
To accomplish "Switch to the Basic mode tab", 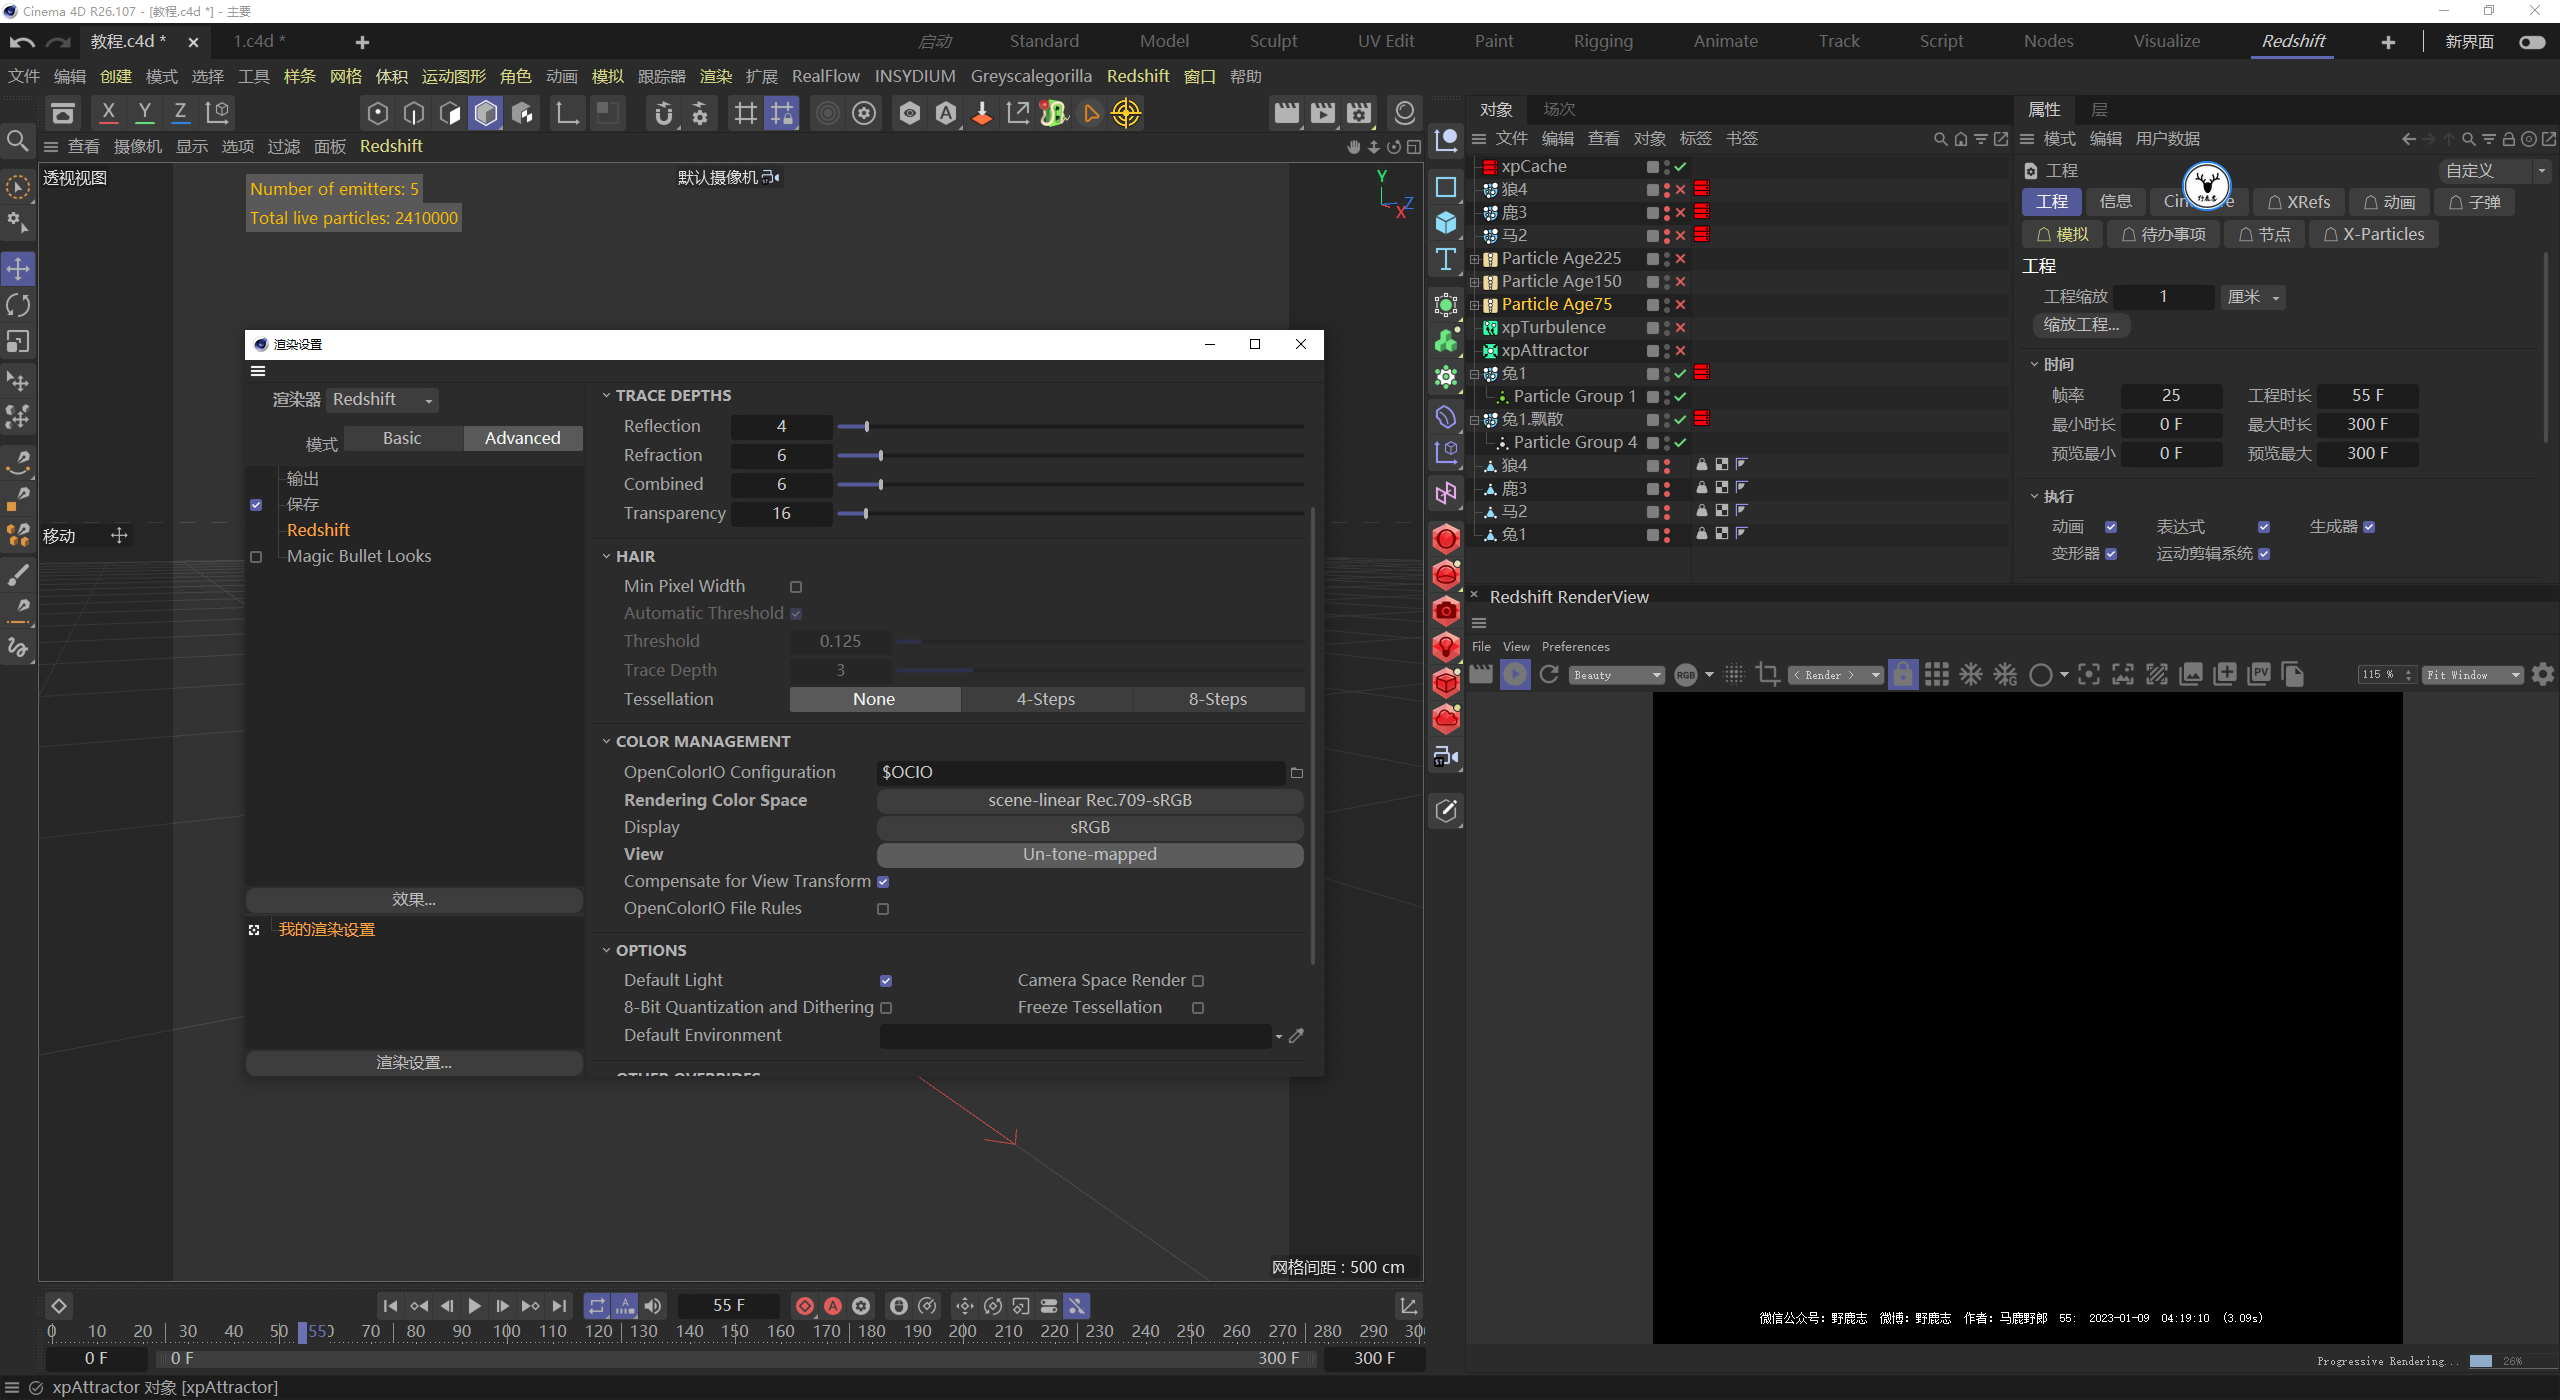I will click(x=402, y=438).
